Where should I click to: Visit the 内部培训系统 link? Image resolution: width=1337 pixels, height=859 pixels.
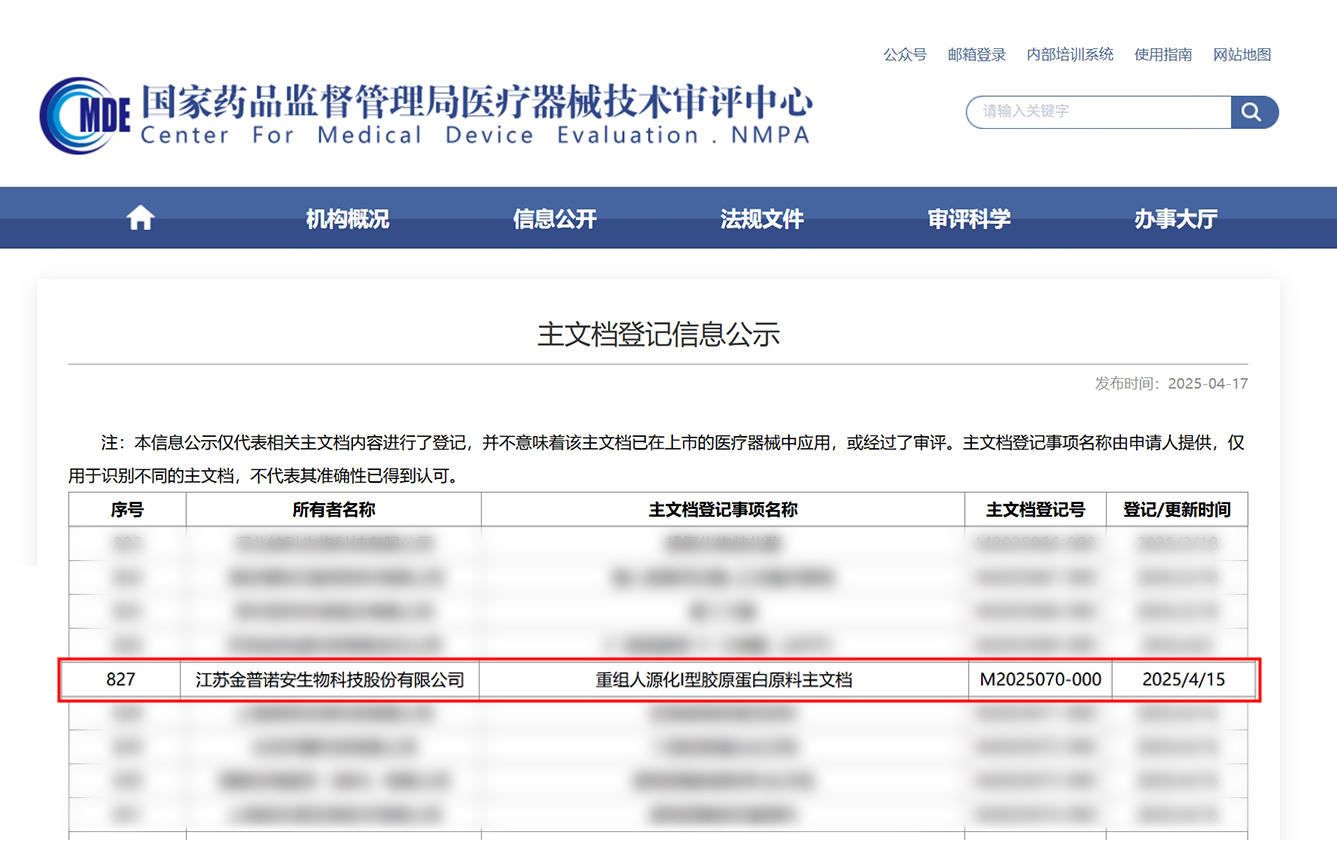(x=1069, y=55)
